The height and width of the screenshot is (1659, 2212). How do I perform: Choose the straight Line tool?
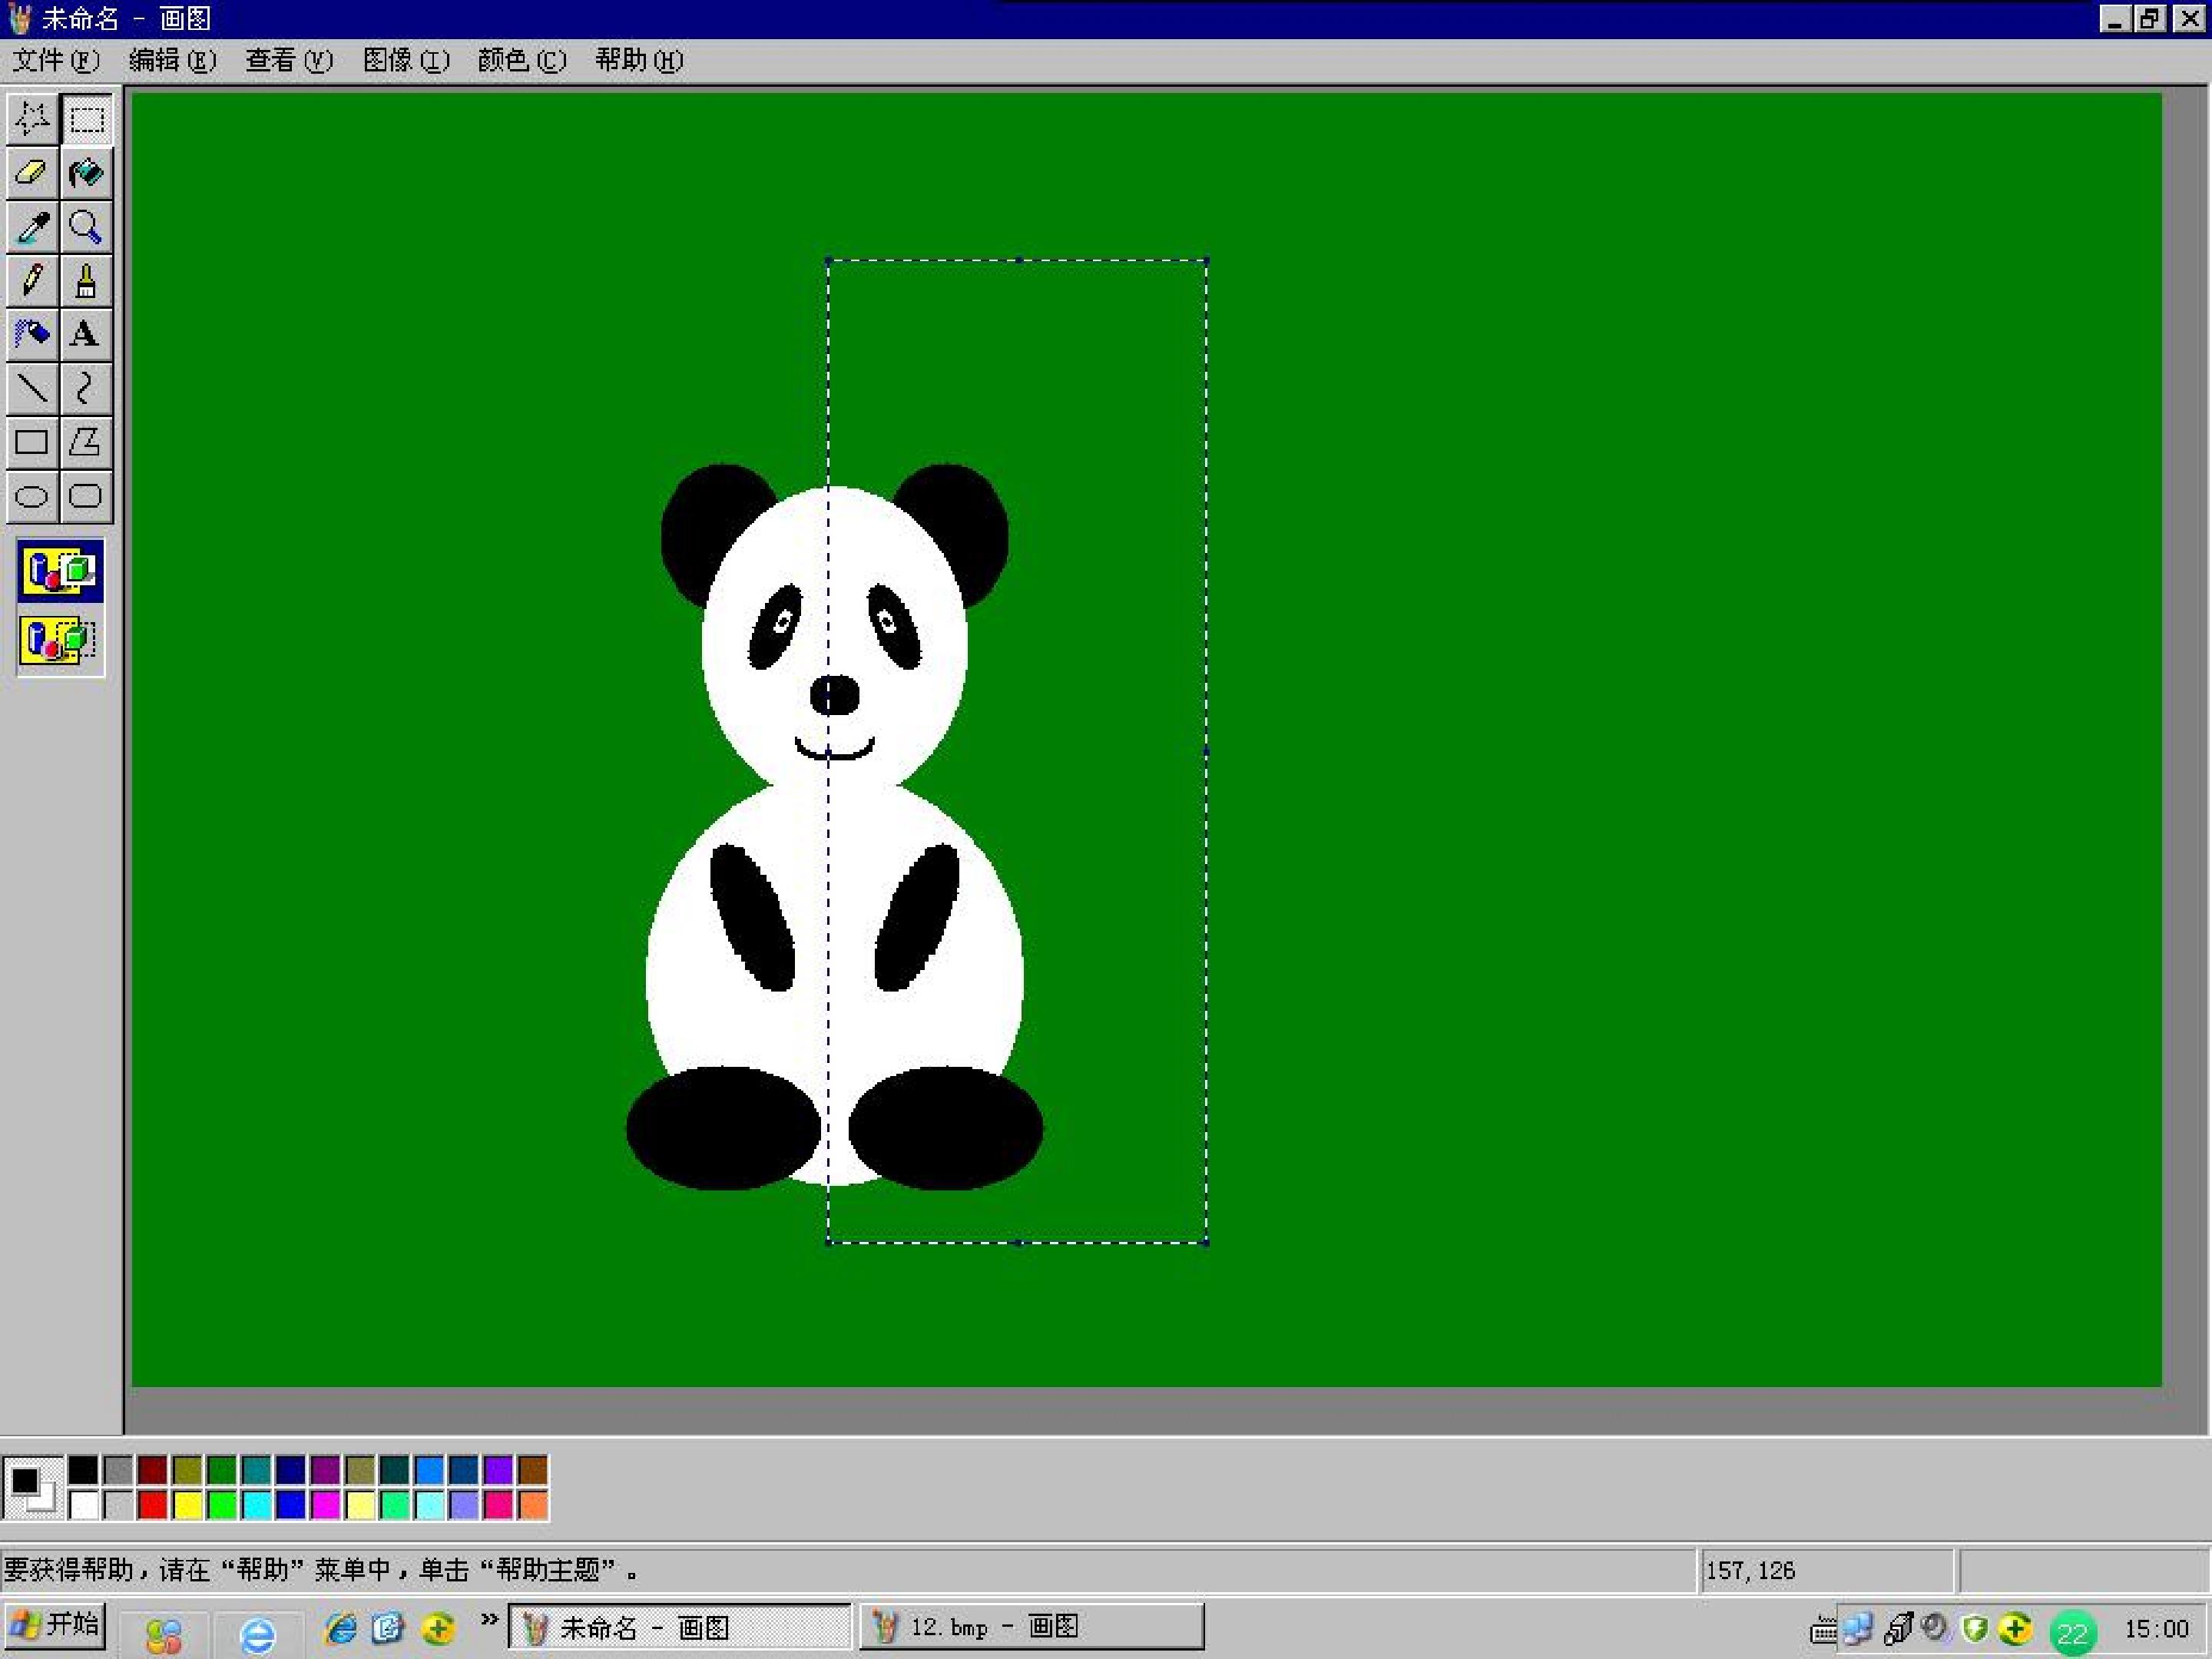[x=33, y=388]
